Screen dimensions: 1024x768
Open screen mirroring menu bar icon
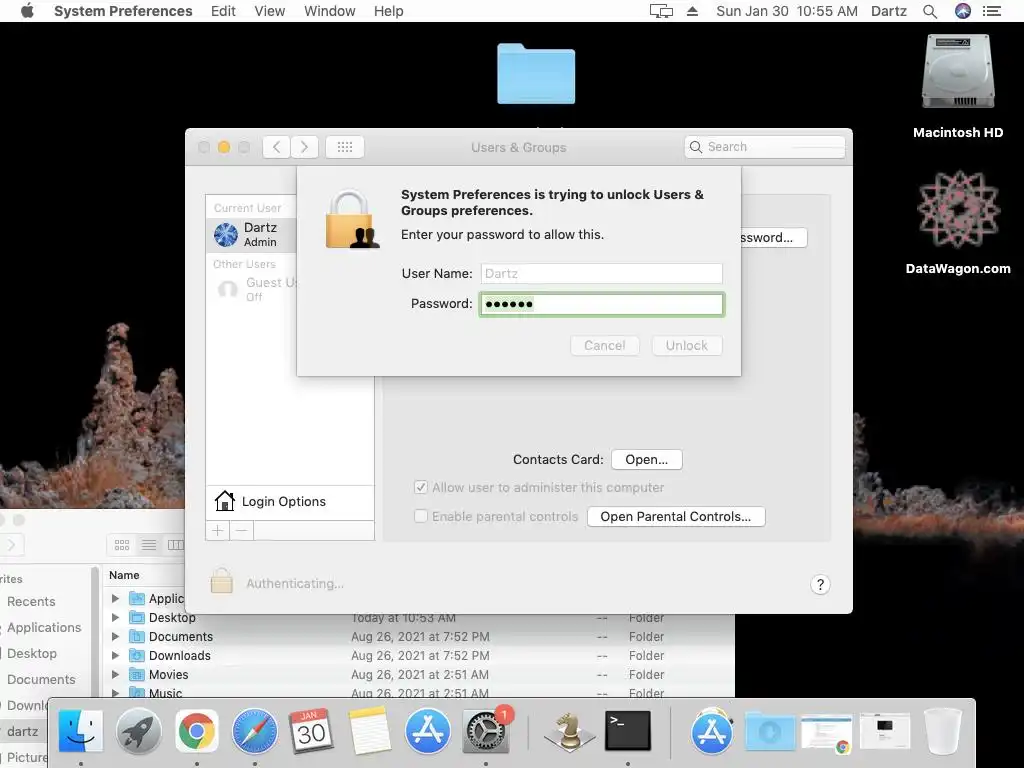pyautogui.click(x=661, y=11)
